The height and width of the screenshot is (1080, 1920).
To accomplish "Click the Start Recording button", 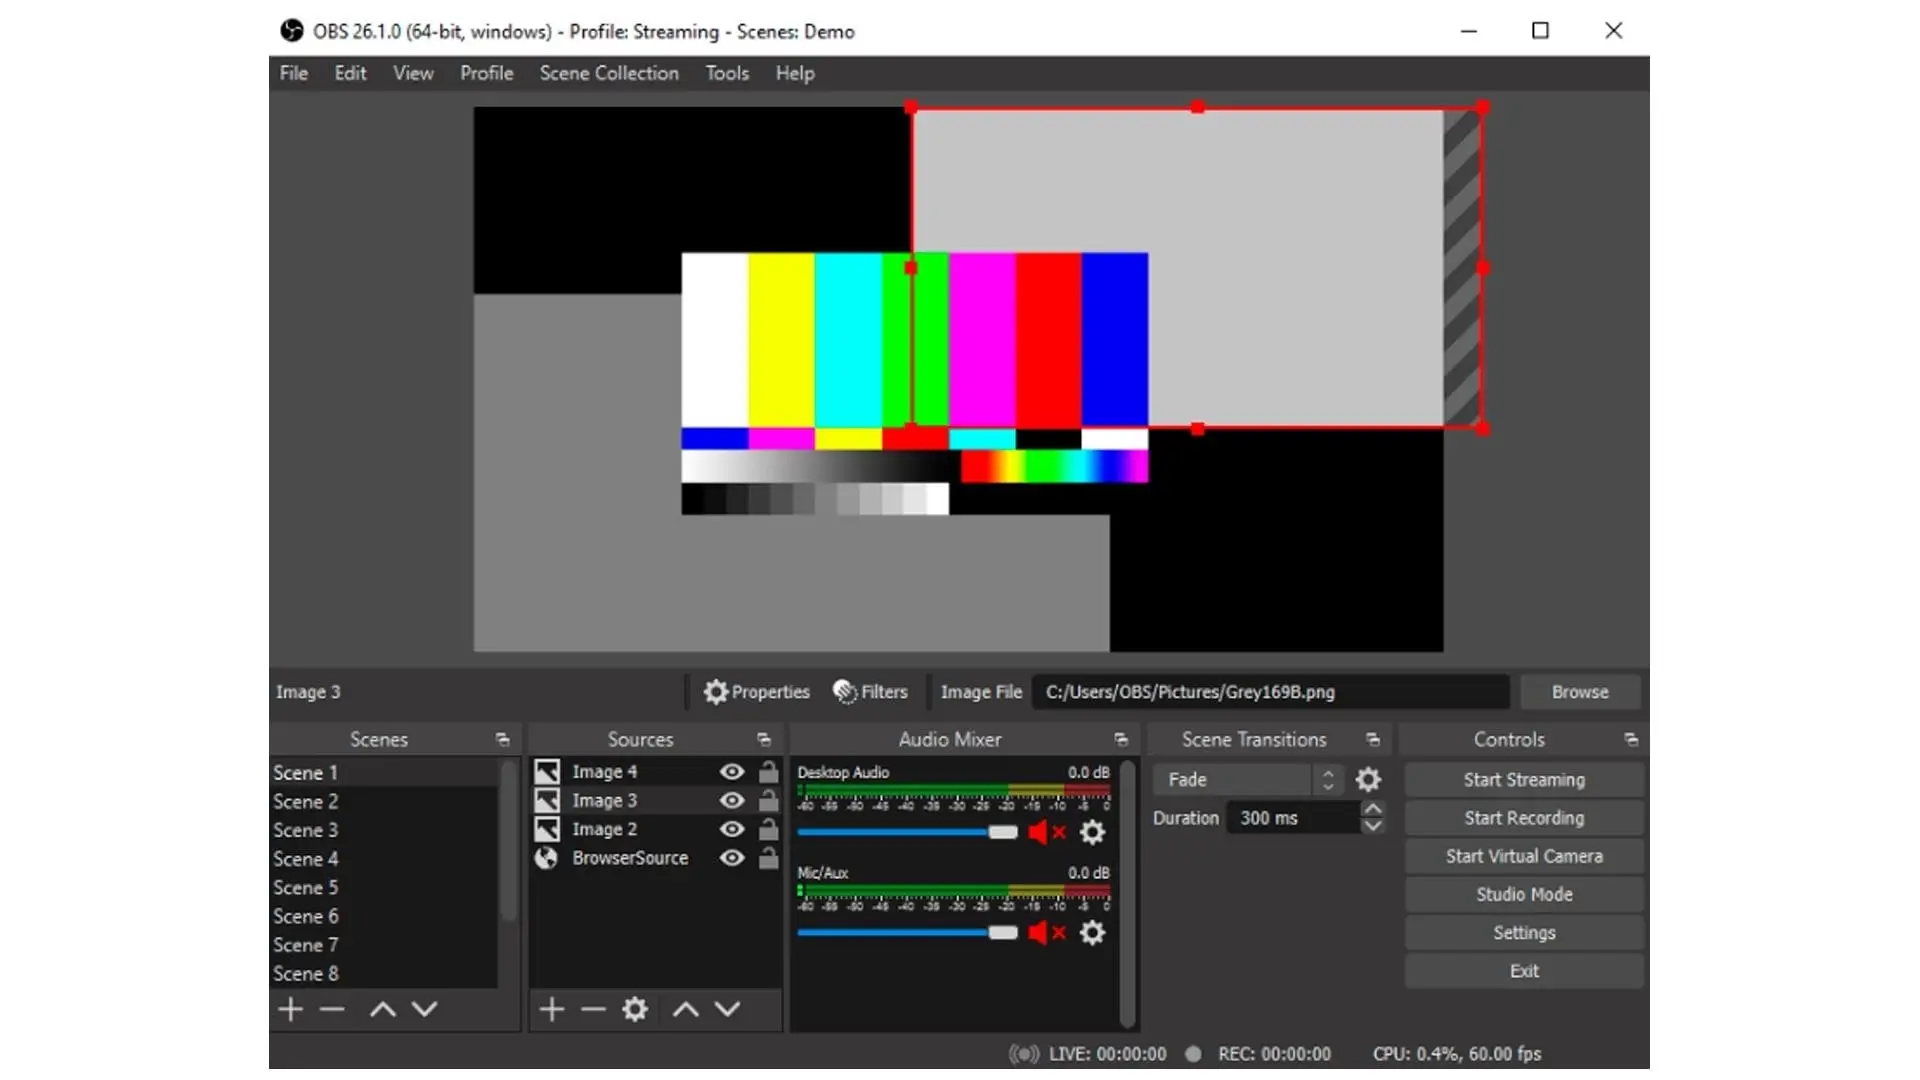I will [1523, 818].
